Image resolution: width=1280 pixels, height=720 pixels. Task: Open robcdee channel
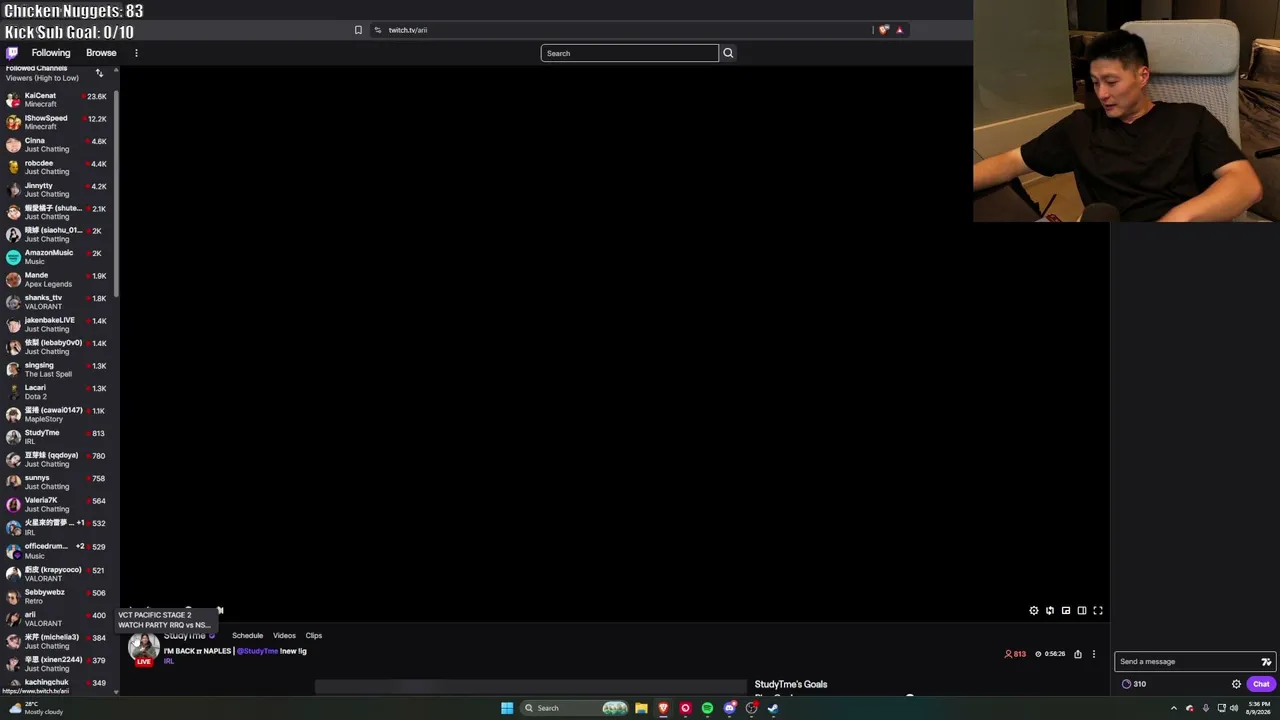pyautogui.click(x=57, y=167)
